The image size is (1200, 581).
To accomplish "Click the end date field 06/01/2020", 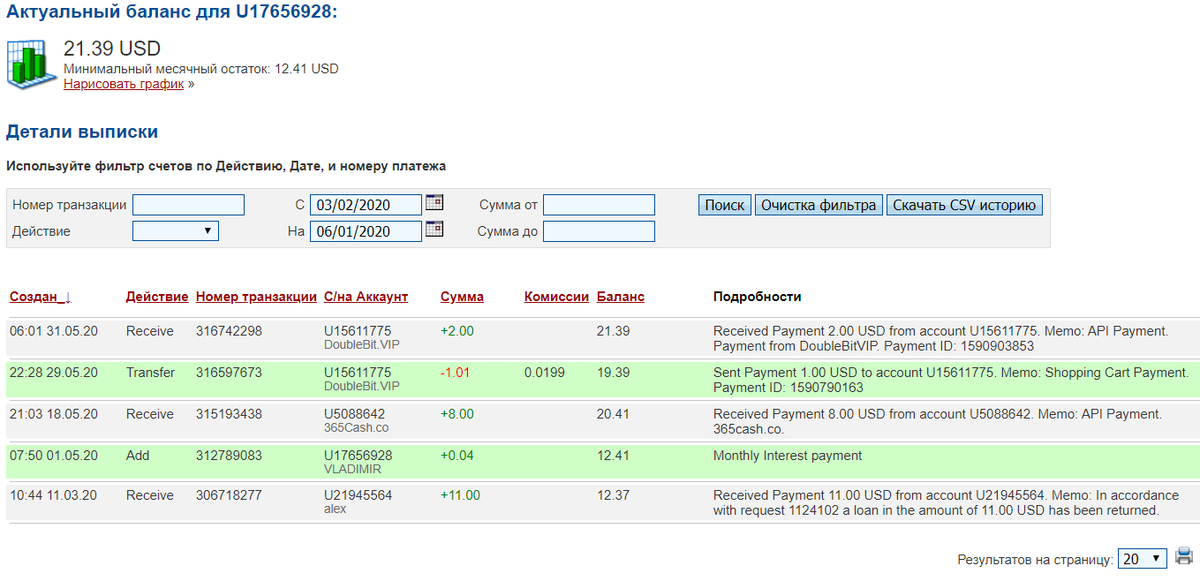I will pyautogui.click(x=366, y=231).
